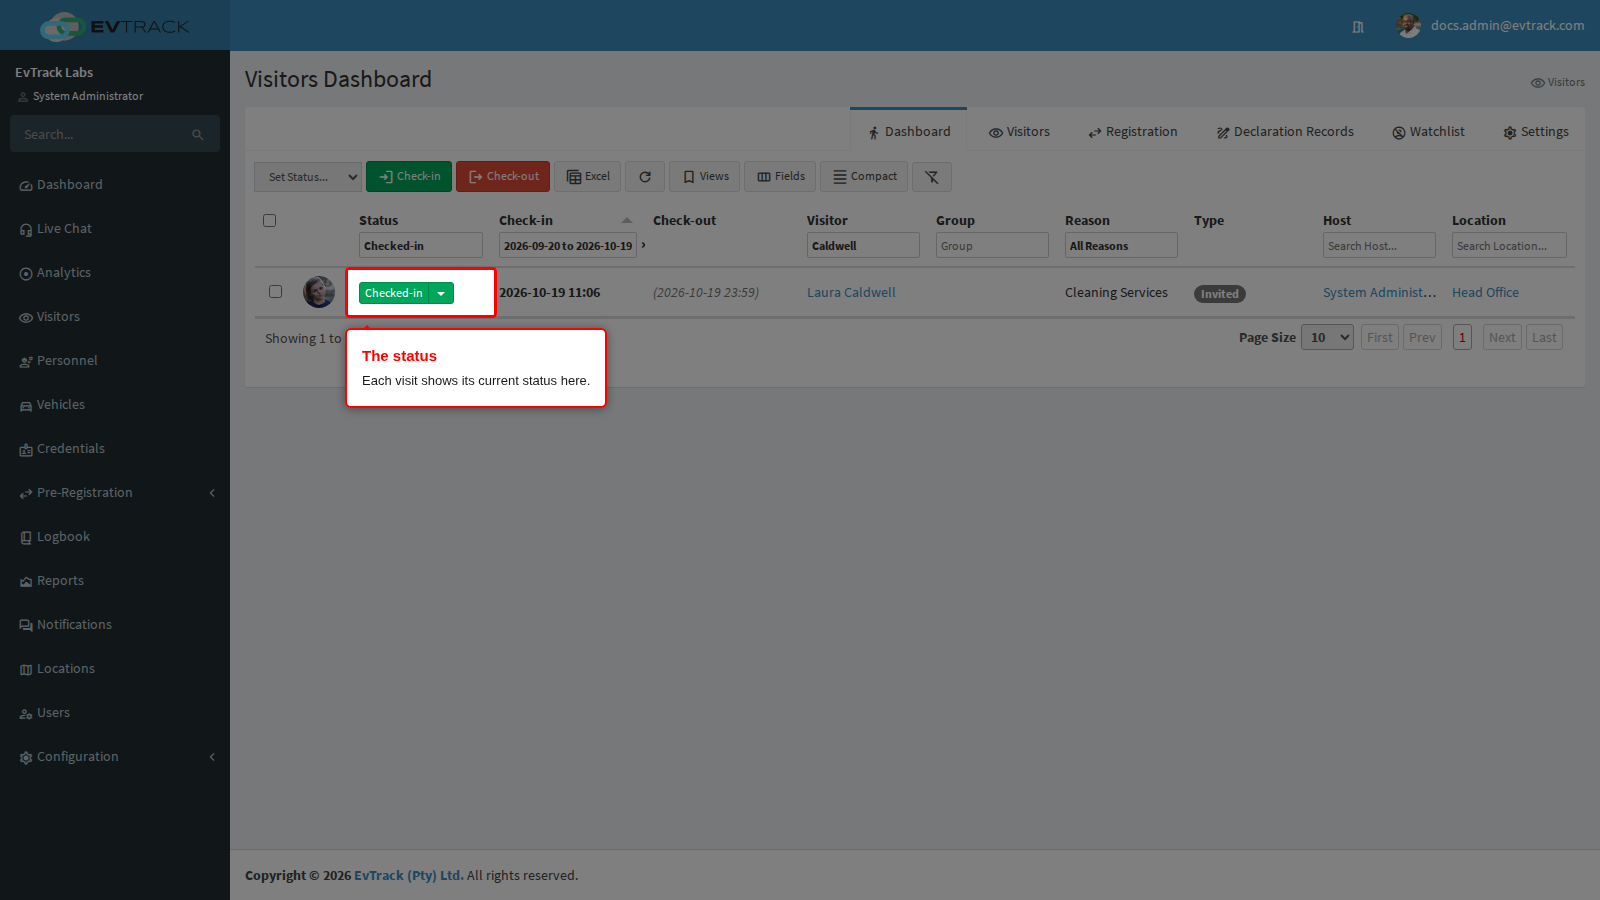Expand the Configuration sidebar menu
1600x900 pixels.
115,757
